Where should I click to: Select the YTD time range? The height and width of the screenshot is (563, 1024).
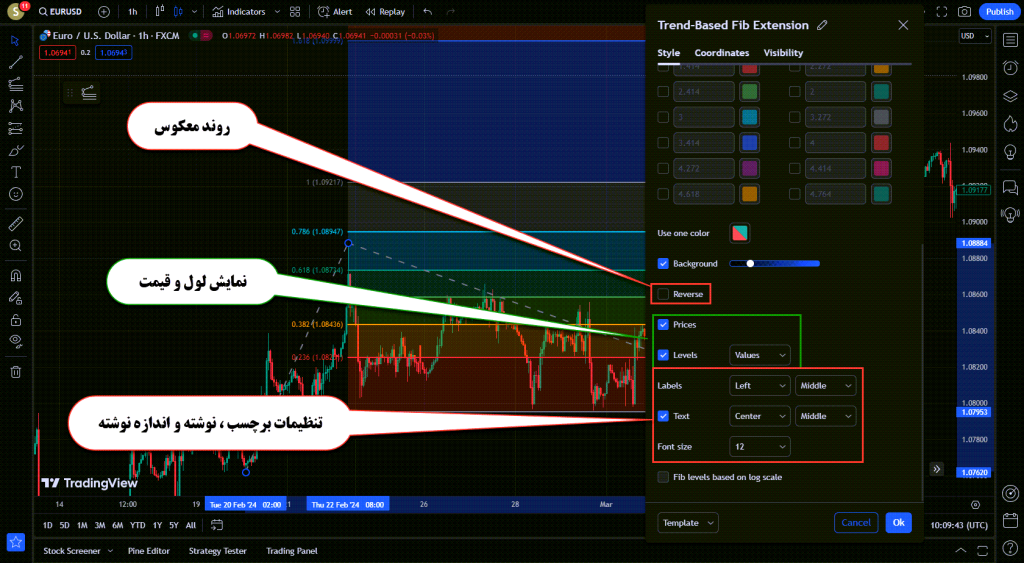click(137, 525)
